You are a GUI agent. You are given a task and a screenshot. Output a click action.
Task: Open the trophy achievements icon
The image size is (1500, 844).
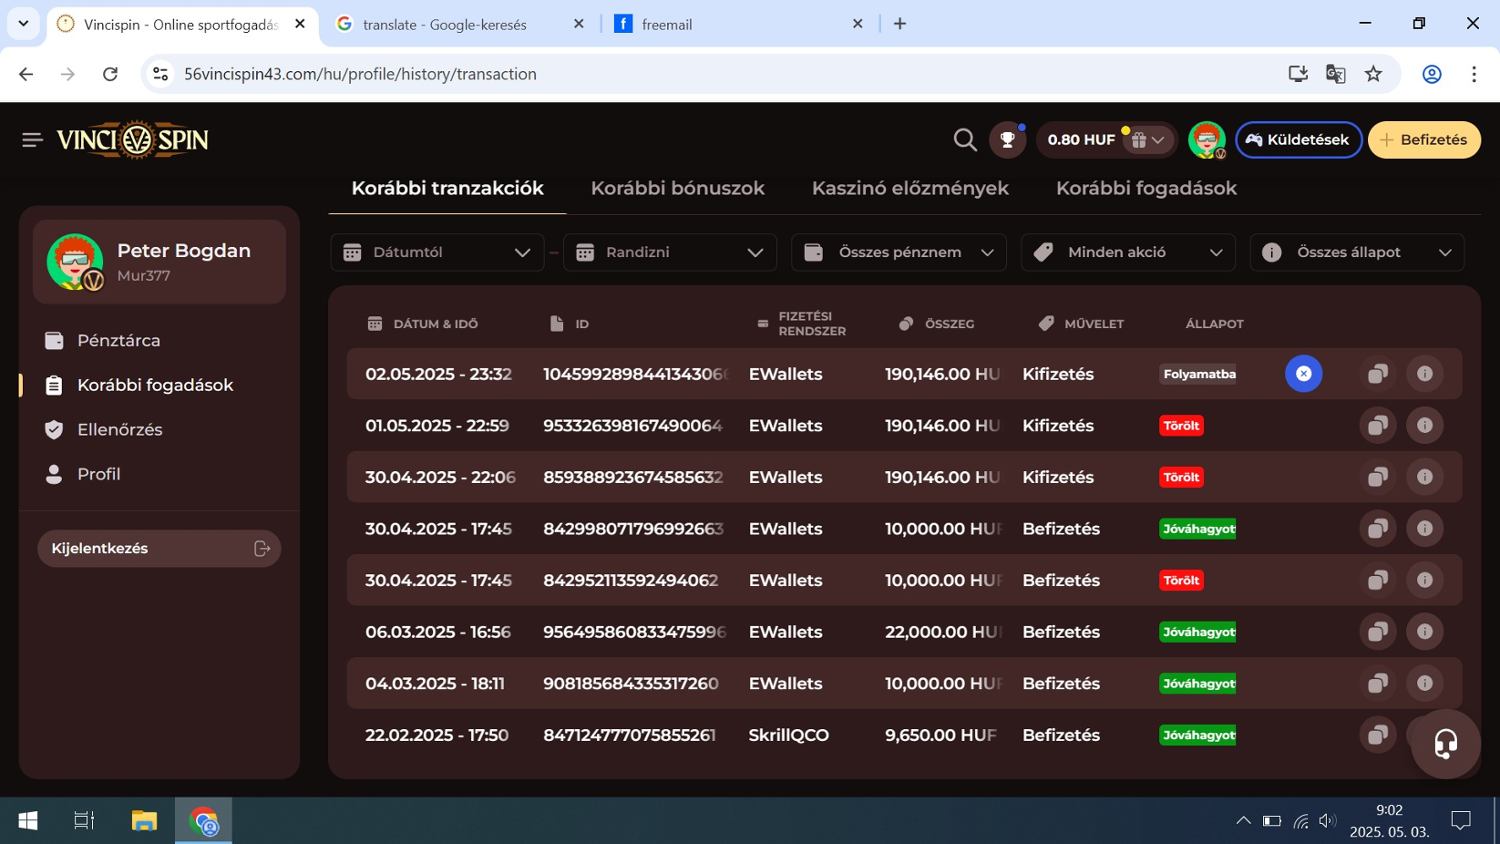coord(1007,140)
